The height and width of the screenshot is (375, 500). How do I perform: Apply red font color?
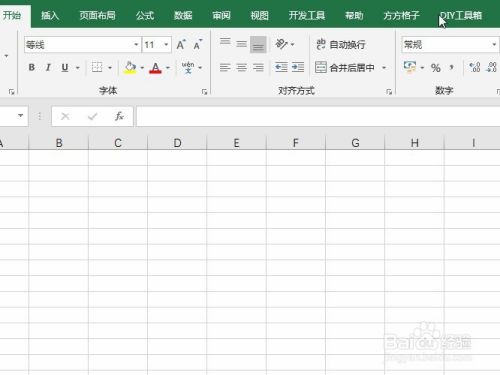tap(155, 68)
